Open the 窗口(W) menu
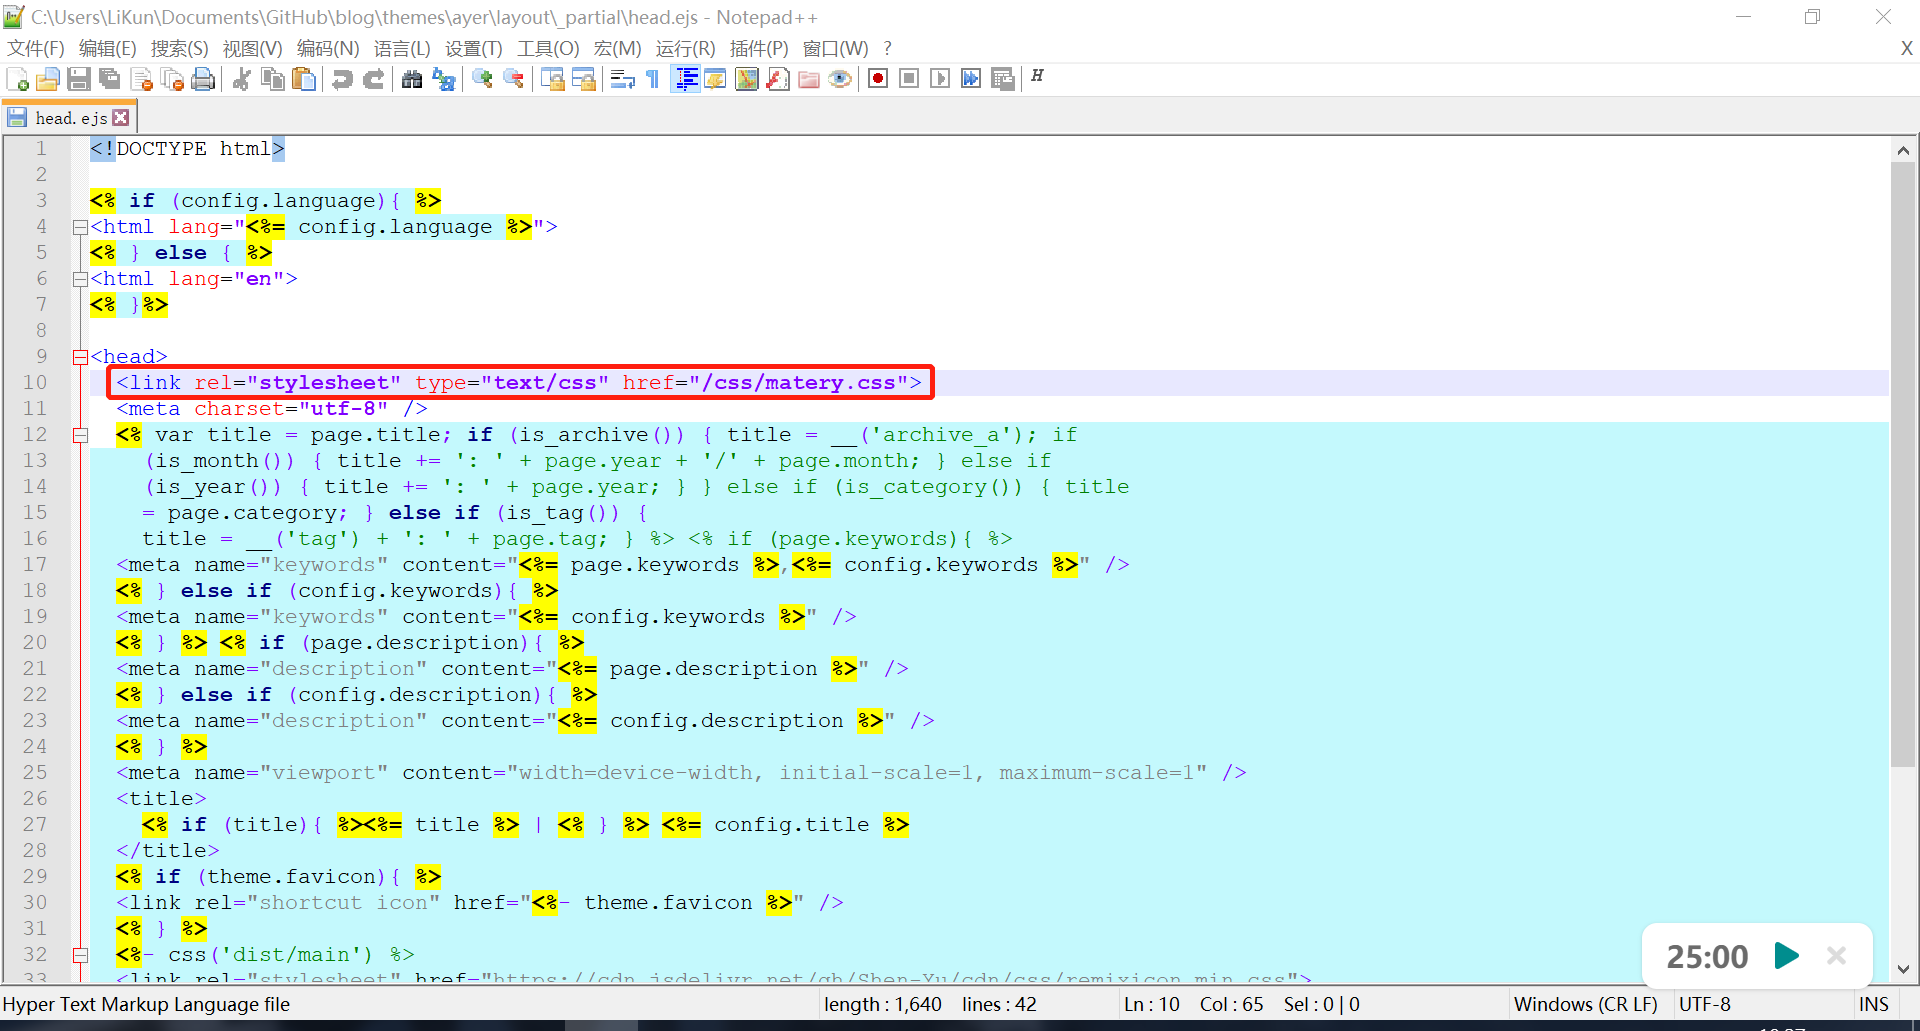 835,48
